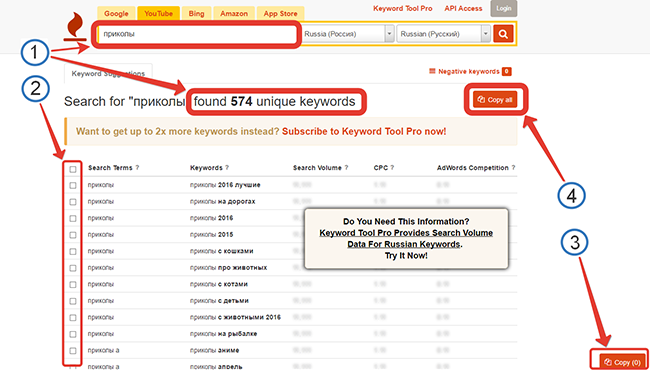Image resolution: width=650 pixels, height=370 pixels.
Task: Click Subscribe to Keyword Tool Pro now!
Action: pyautogui.click(x=364, y=132)
